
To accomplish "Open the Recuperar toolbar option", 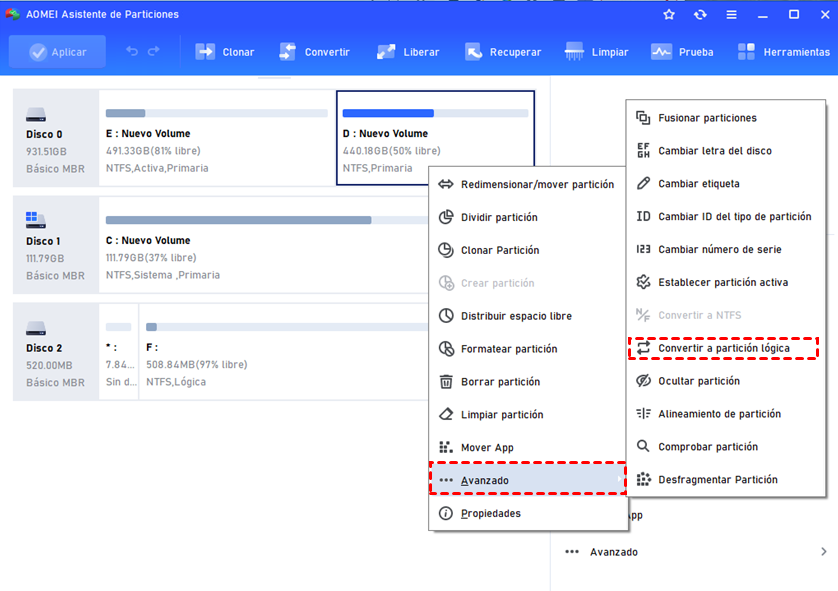I will click(x=503, y=52).
